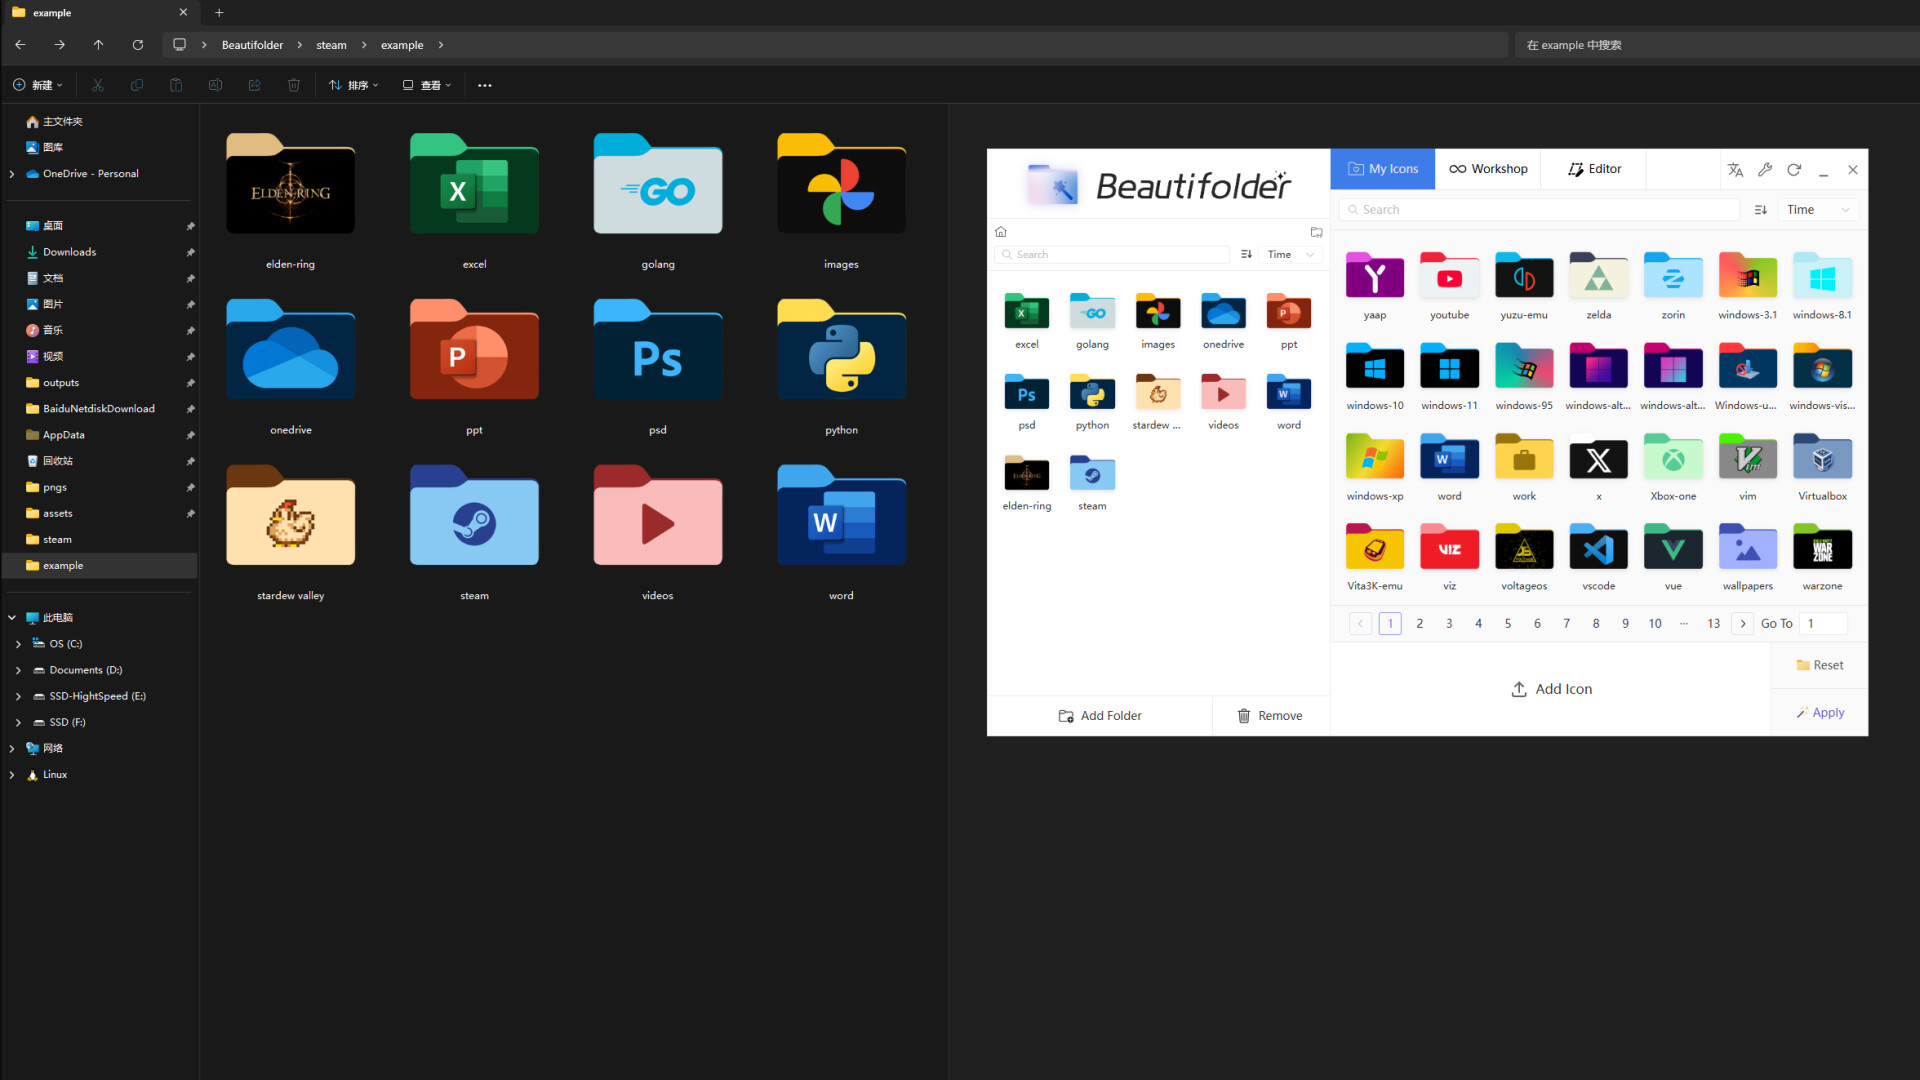Image resolution: width=1920 pixels, height=1080 pixels.
Task: Select the windows-xp folder icon
Action: coord(1374,457)
